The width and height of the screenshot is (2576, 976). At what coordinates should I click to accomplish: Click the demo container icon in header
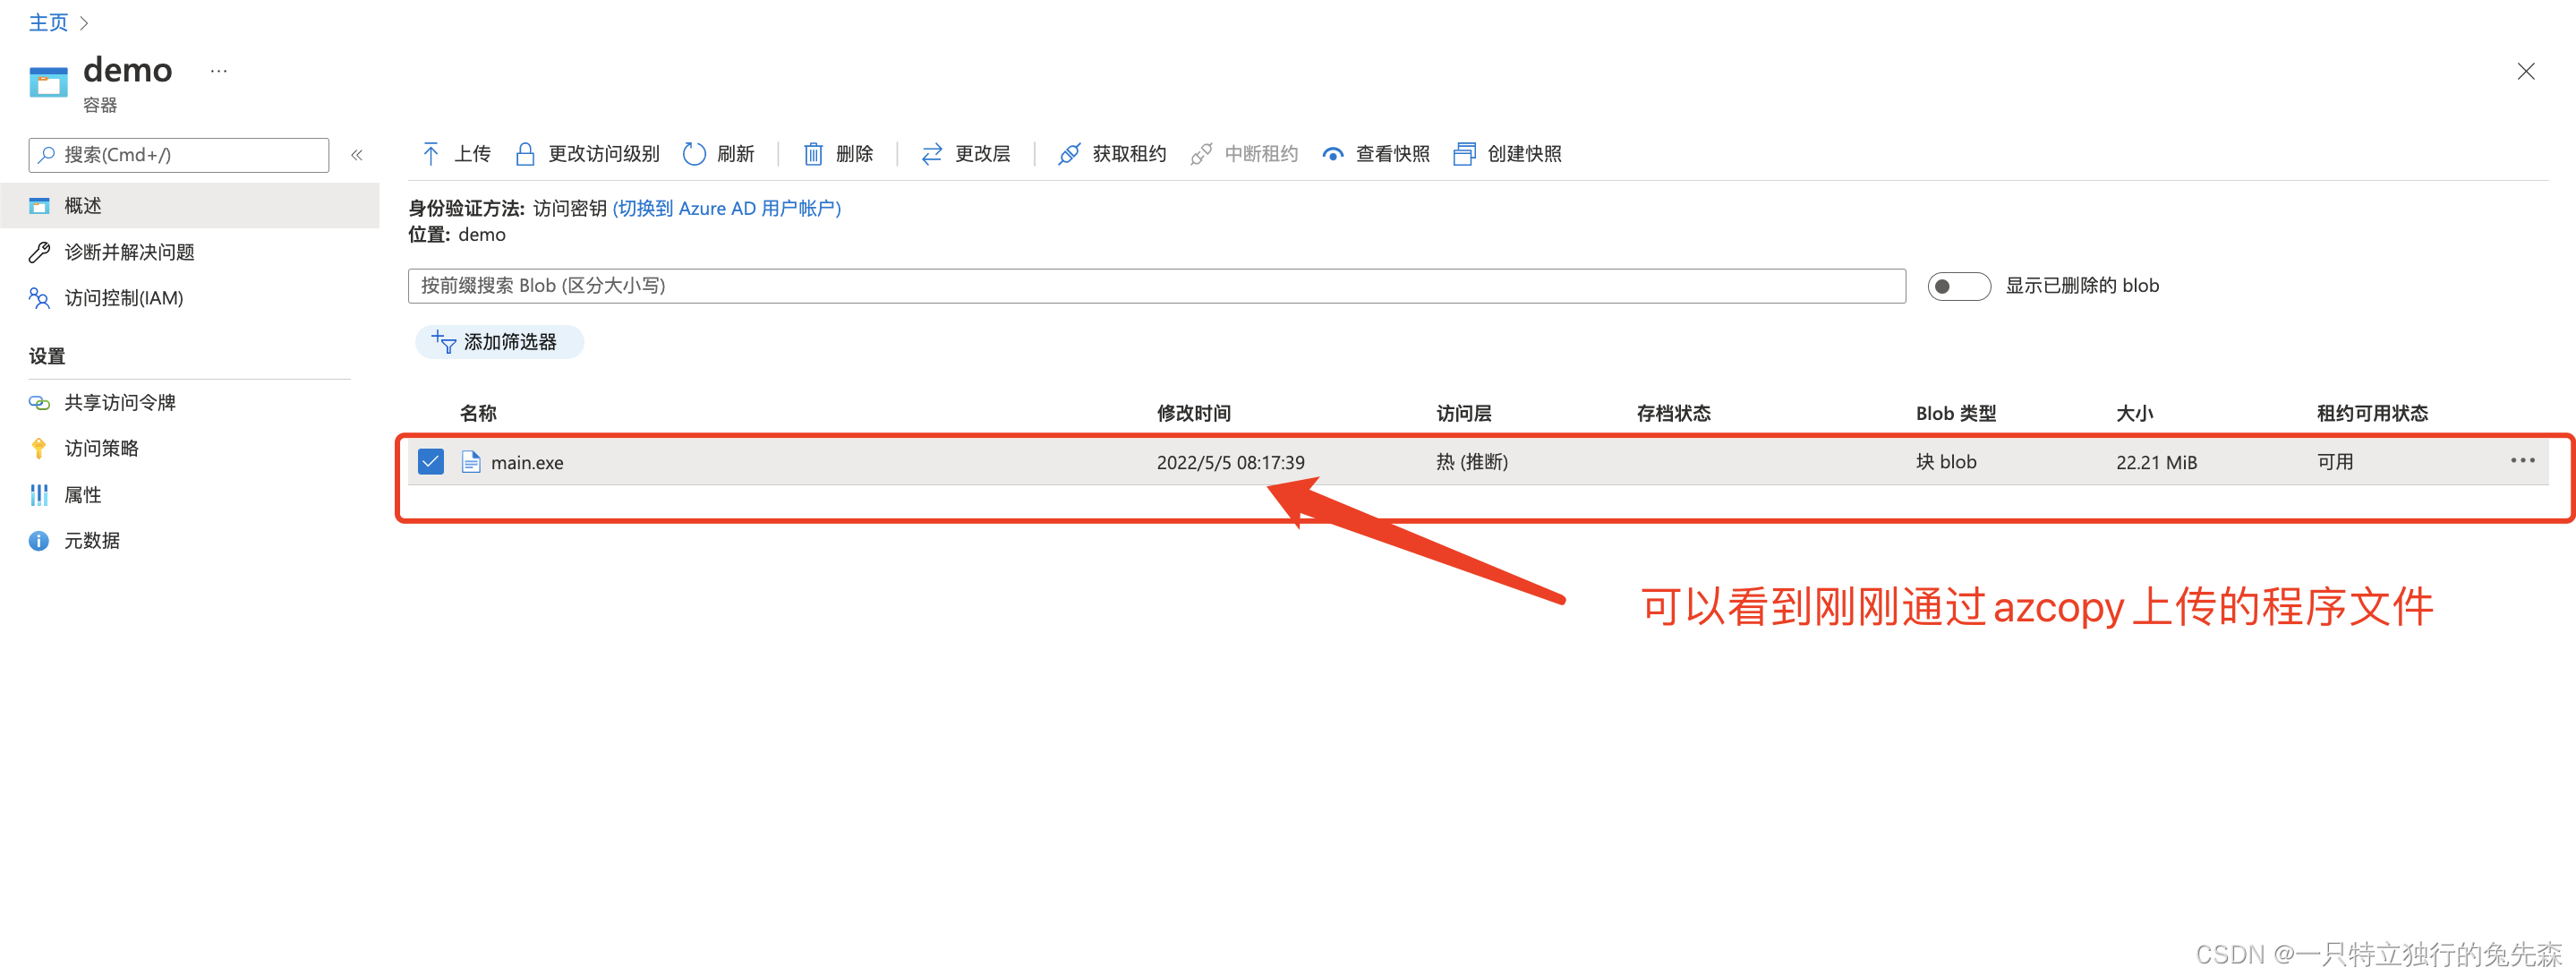coord(48,82)
